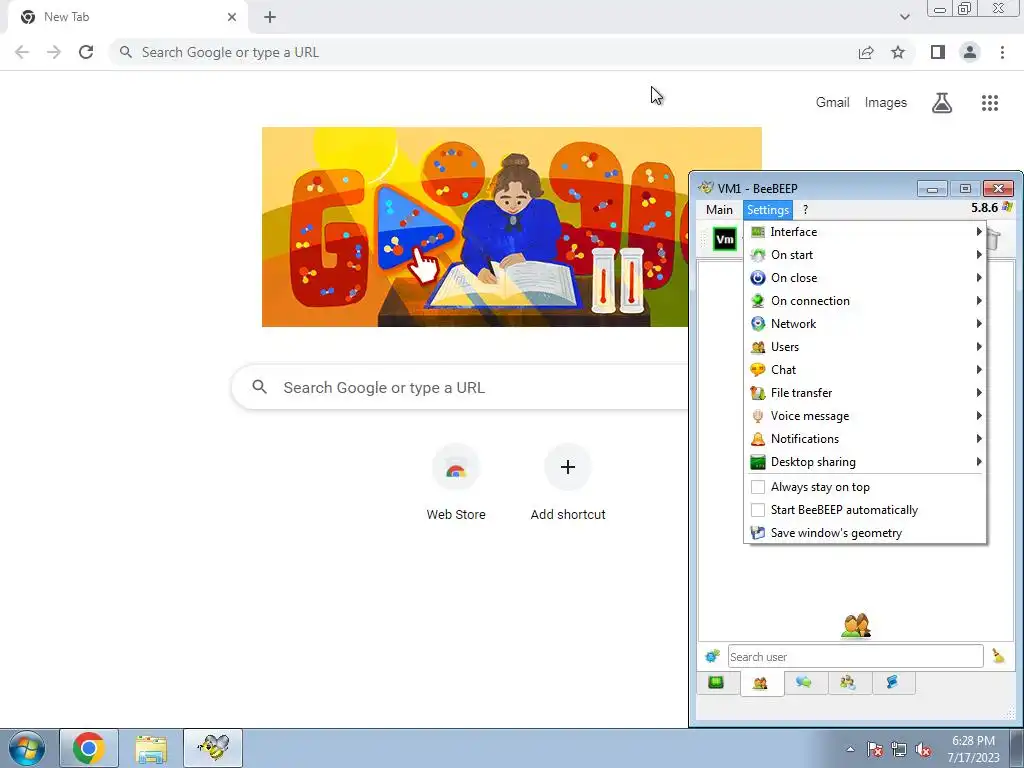Open the Main menu in BeeBEEP
Image resolution: width=1024 pixels, height=768 pixels.
click(x=719, y=210)
